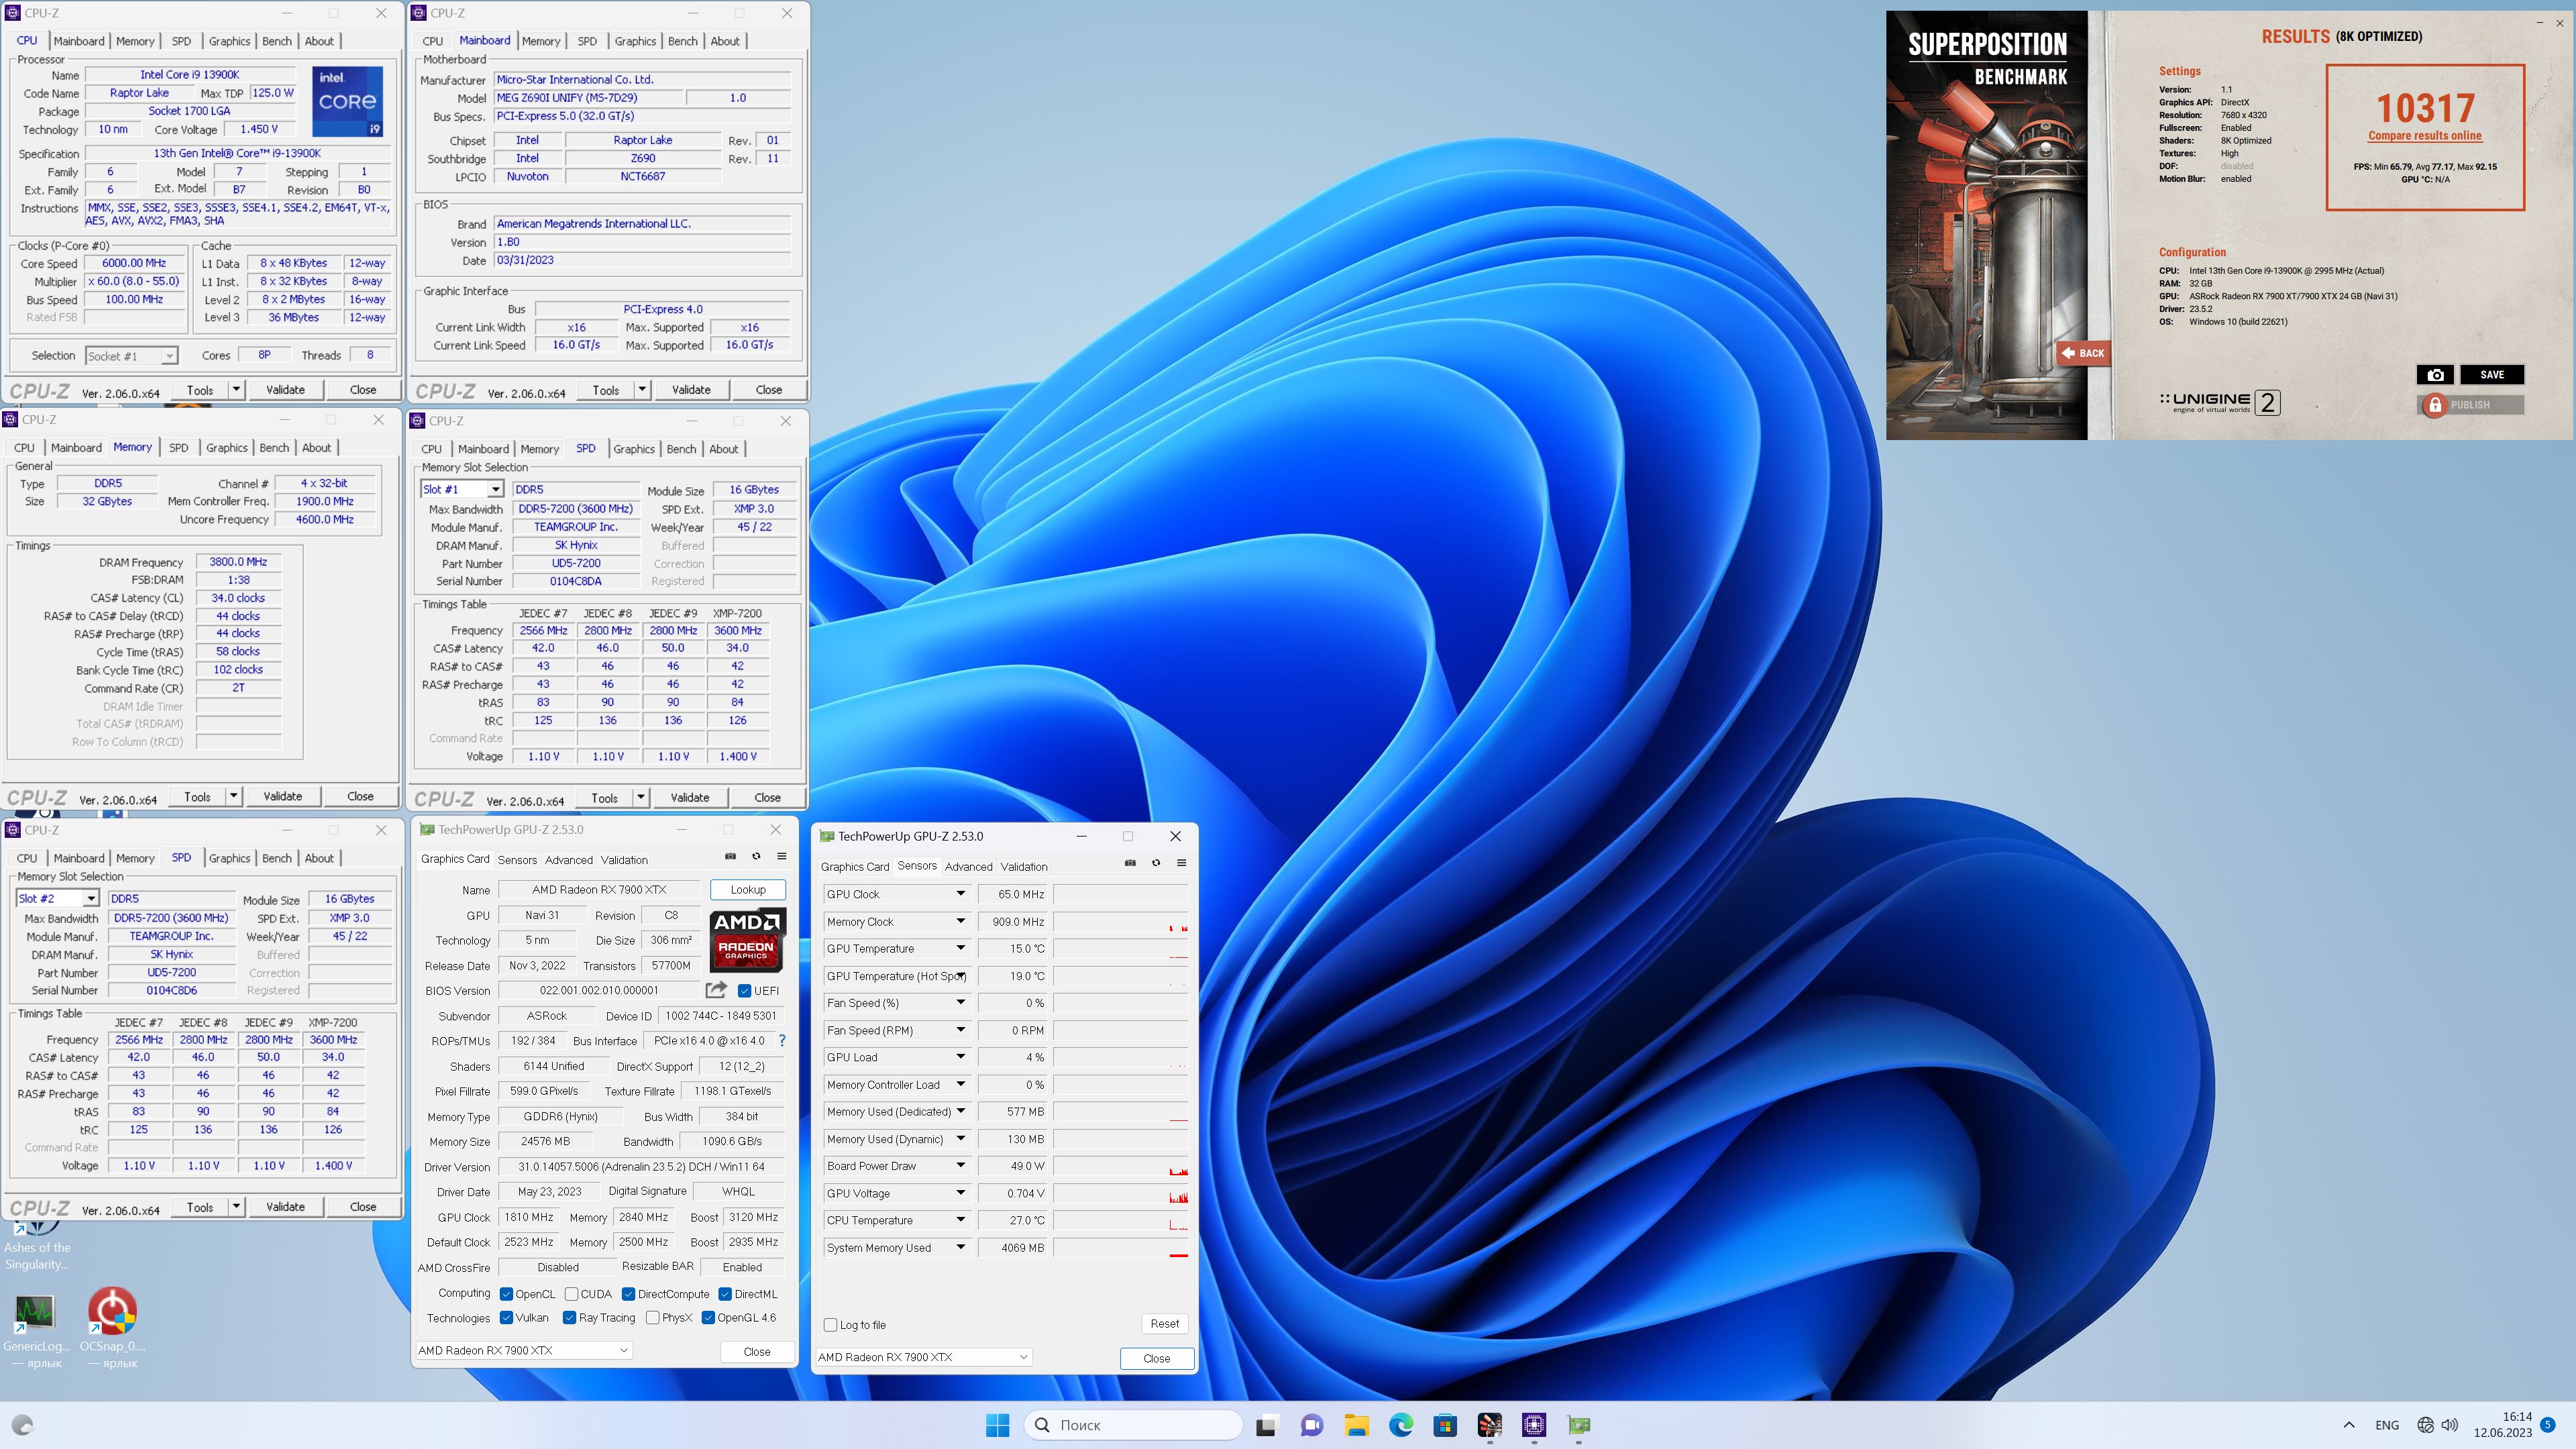Screen dimensions: 2576x1449
Task: Show hidden system tray icons
Action: click(x=2349, y=1425)
